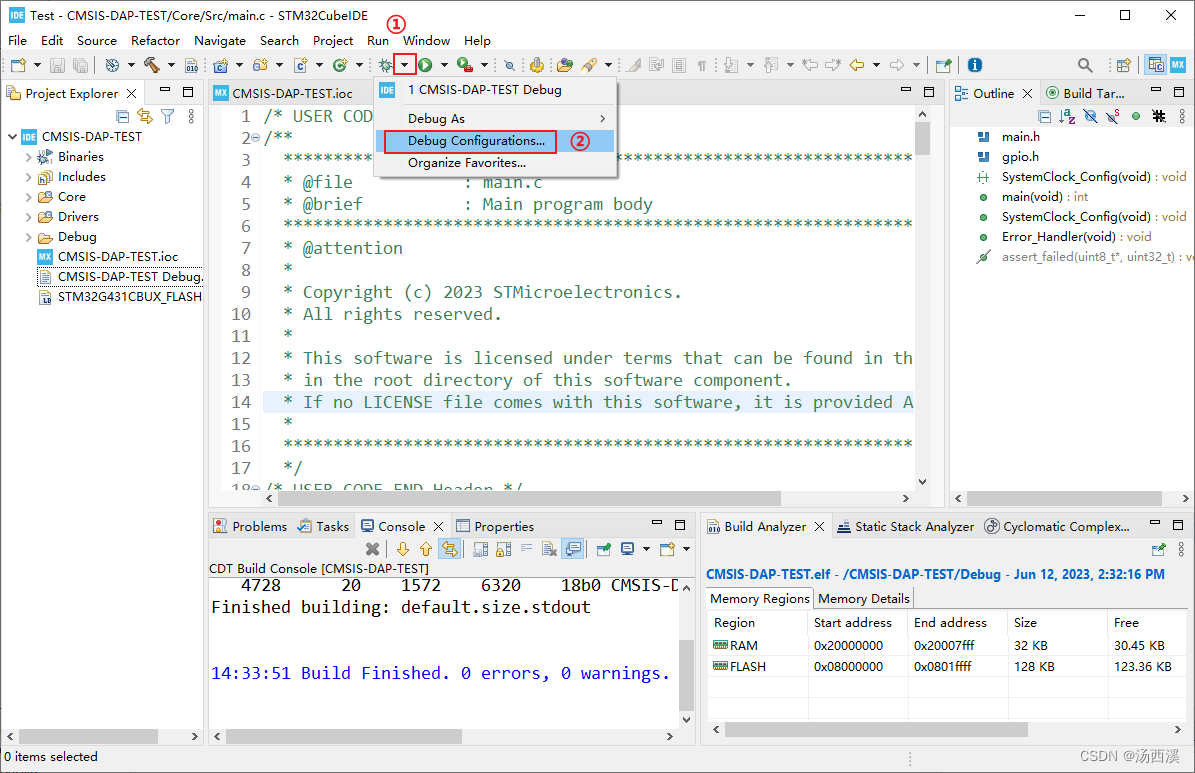Click the magnifier Search icon in toolbar
This screenshot has width=1195, height=773.
click(x=1085, y=66)
